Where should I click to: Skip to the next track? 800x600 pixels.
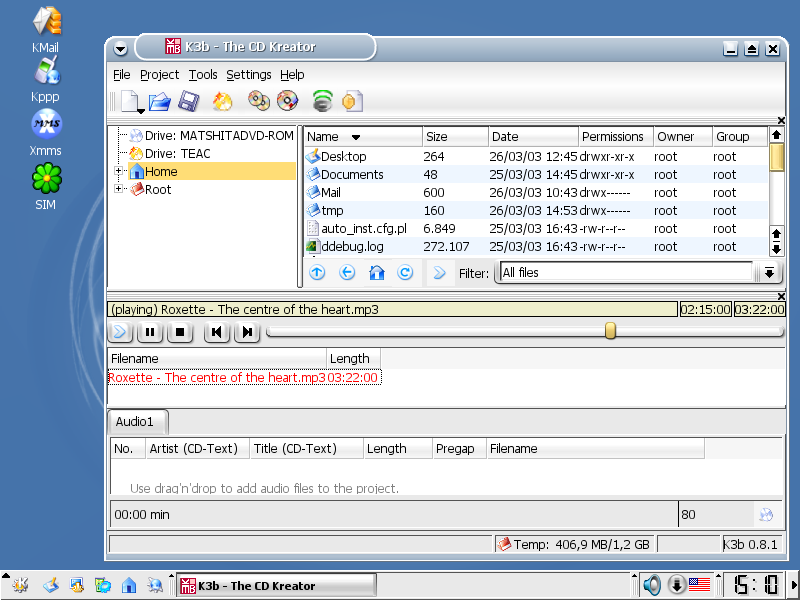pyautogui.click(x=247, y=332)
